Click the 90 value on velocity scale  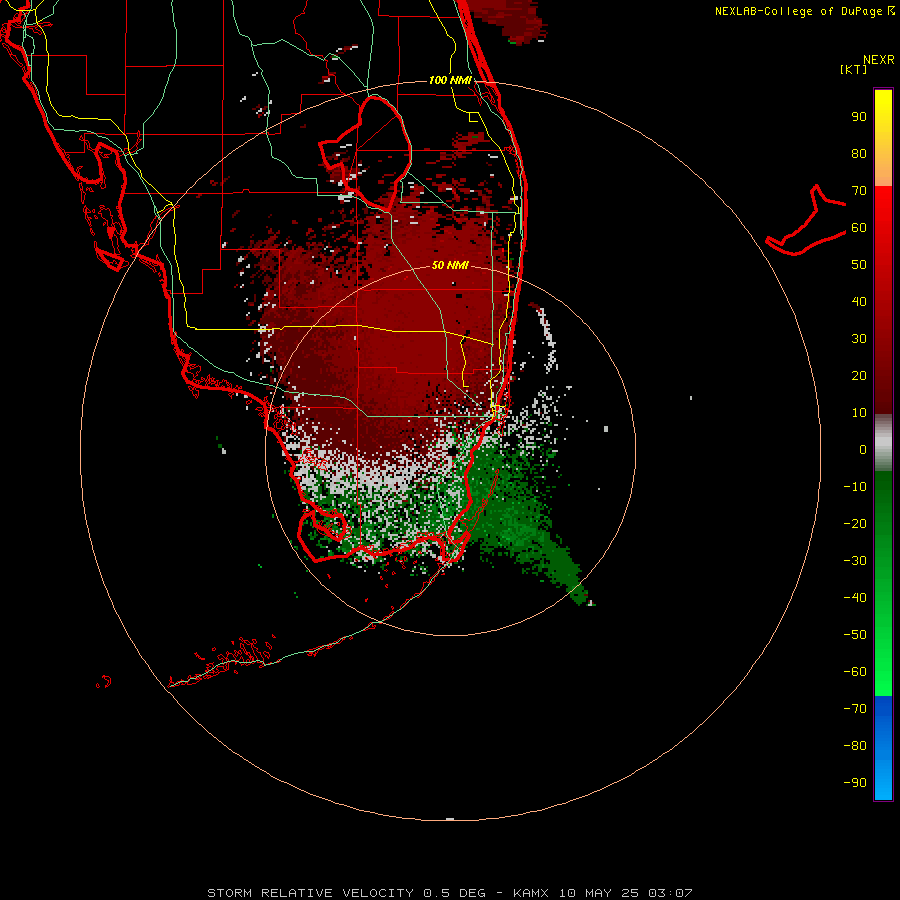point(859,117)
